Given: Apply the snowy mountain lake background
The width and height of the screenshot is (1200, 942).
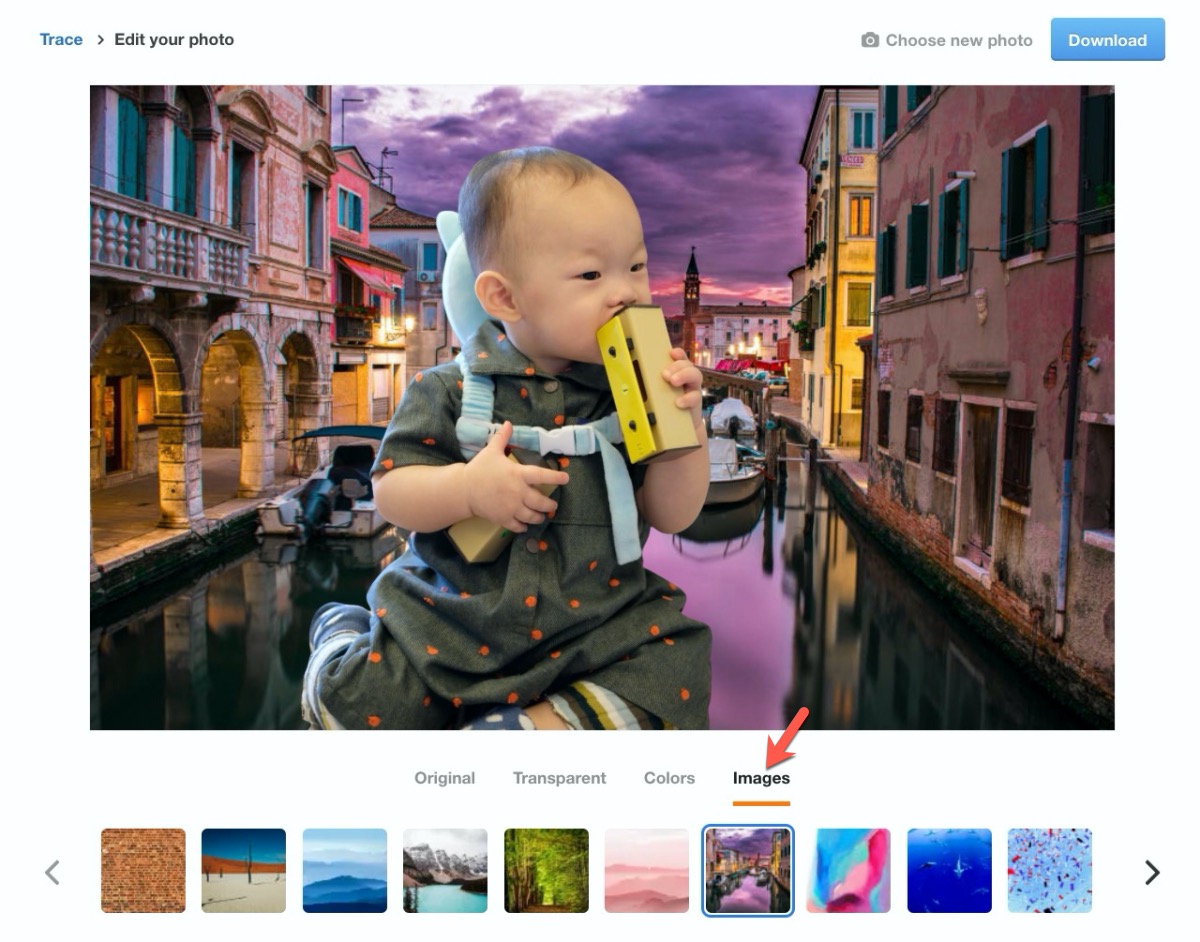Looking at the screenshot, I should [x=445, y=870].
